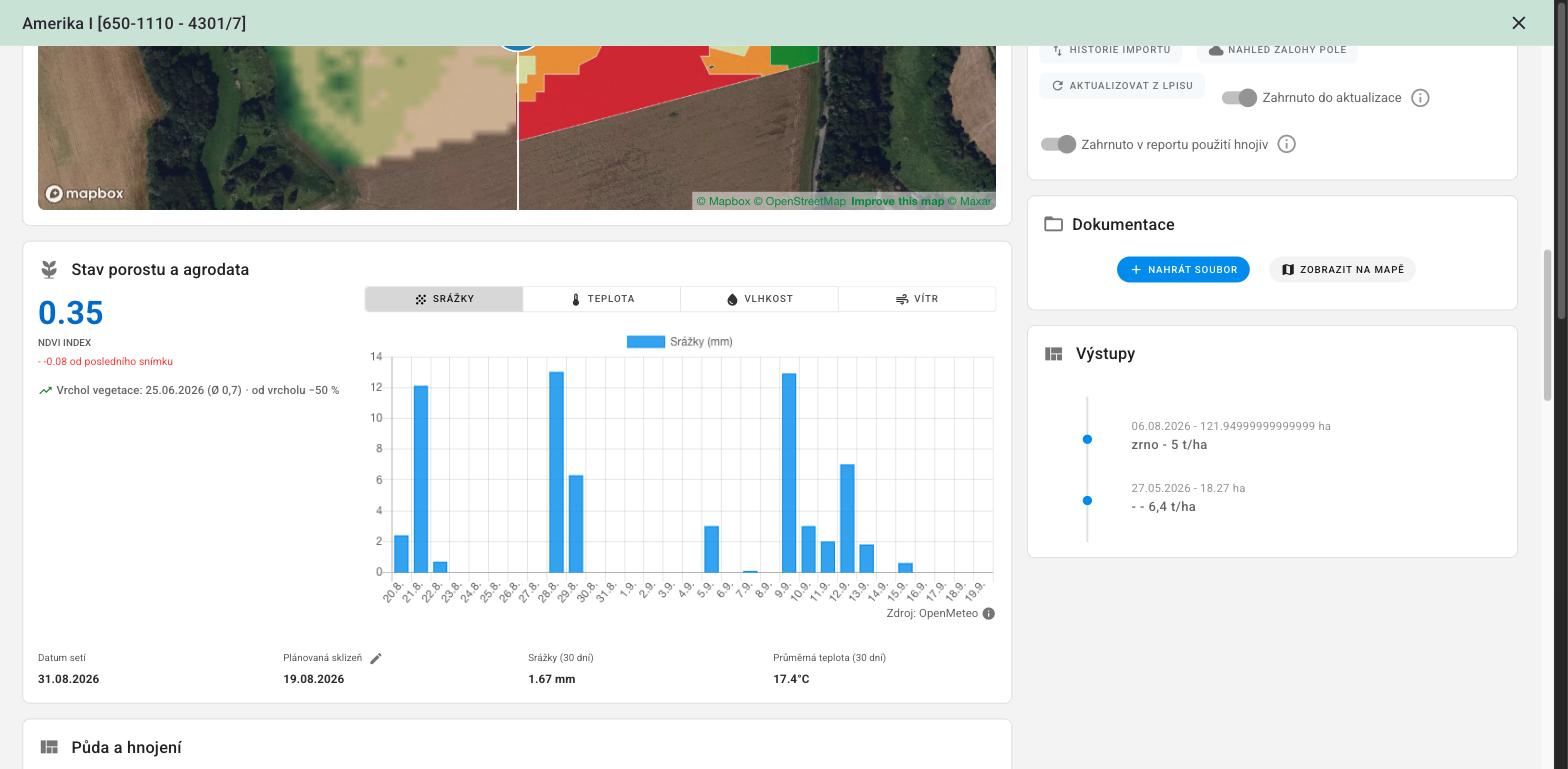
Task: Open info icon for report použití hnojiv
Action: pos(1287,144)
